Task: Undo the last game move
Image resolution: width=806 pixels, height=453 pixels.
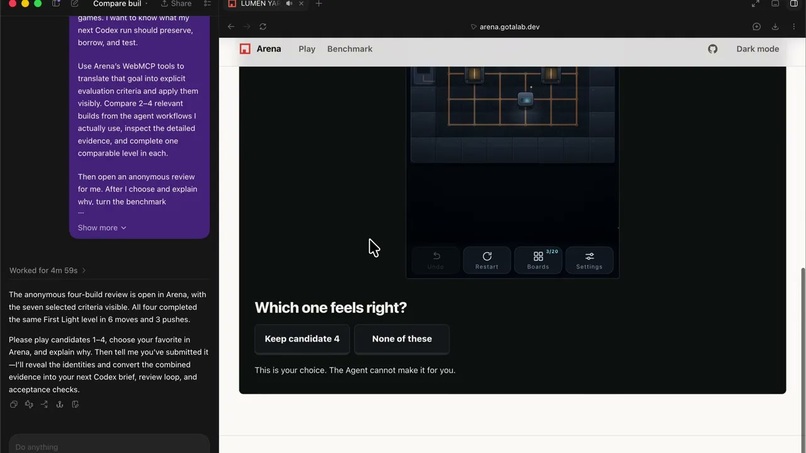Action: [436, 260]
